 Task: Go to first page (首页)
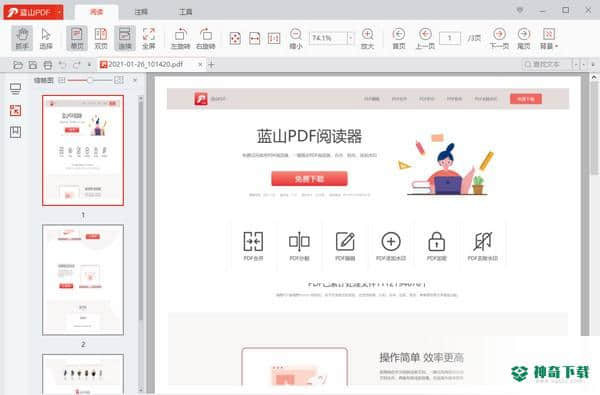click(399, 38)
